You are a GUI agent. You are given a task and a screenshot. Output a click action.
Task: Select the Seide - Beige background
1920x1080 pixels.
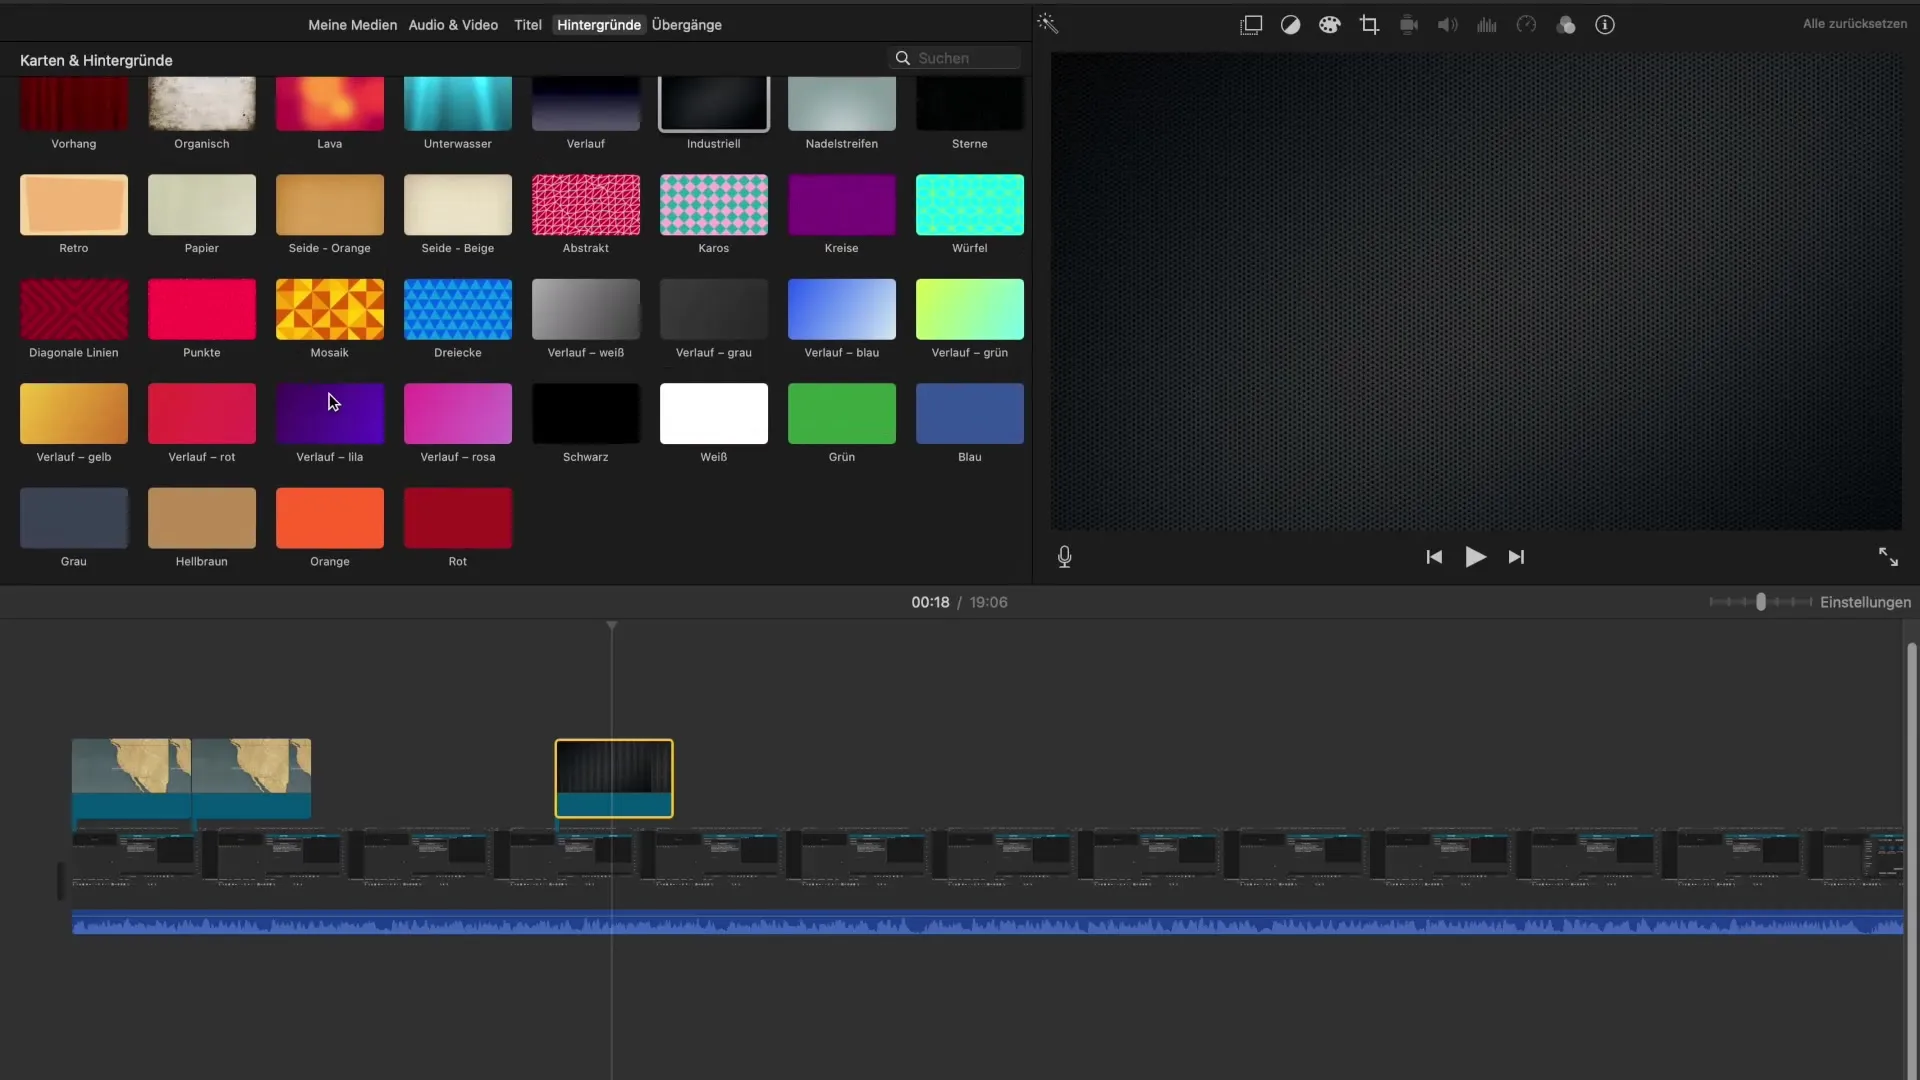tap(458, 205)
